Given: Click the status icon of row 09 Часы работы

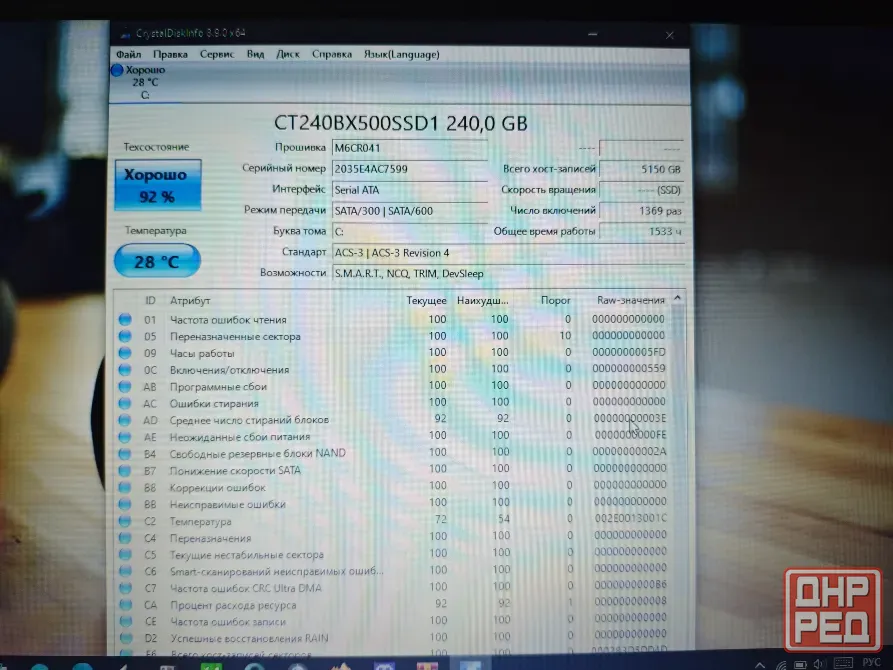Looking at the screenshot, I should tap(125, 353).
